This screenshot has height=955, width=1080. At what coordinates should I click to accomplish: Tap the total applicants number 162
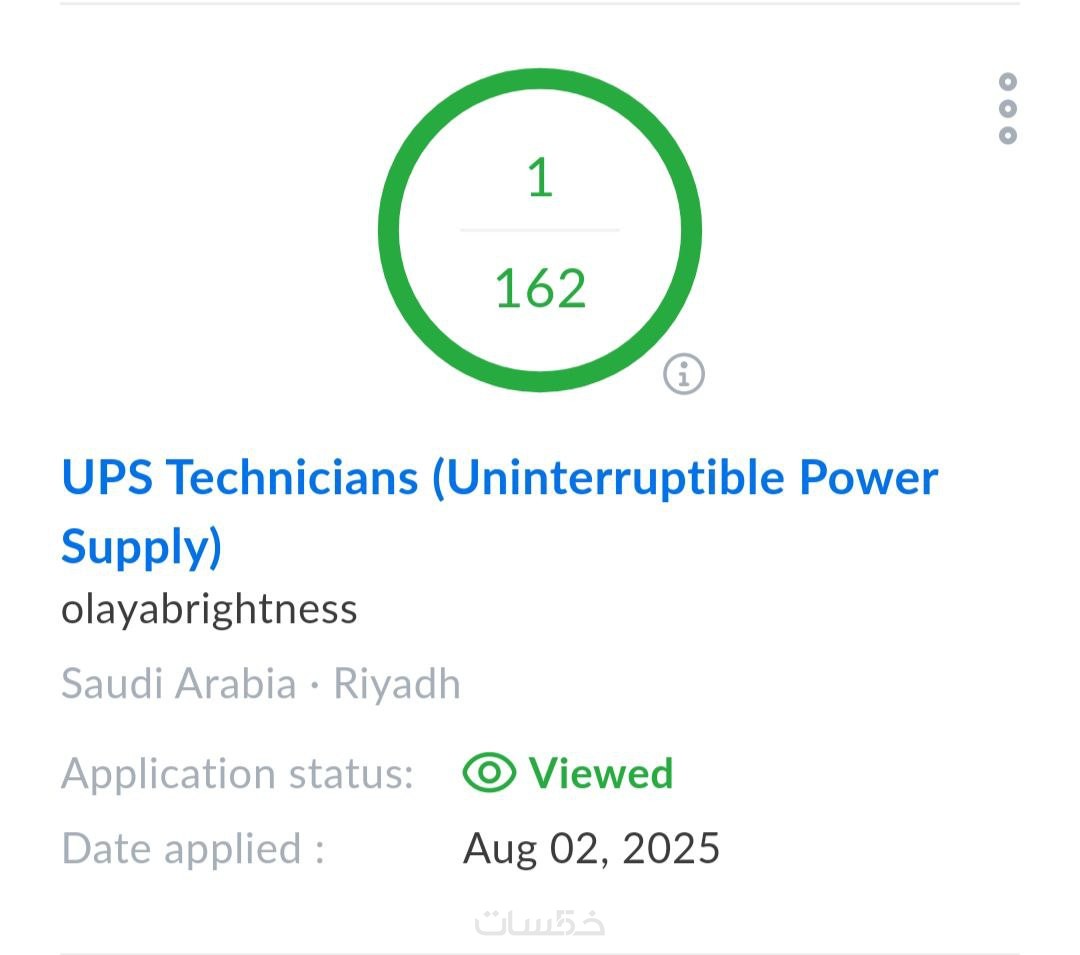coord(540,288)
